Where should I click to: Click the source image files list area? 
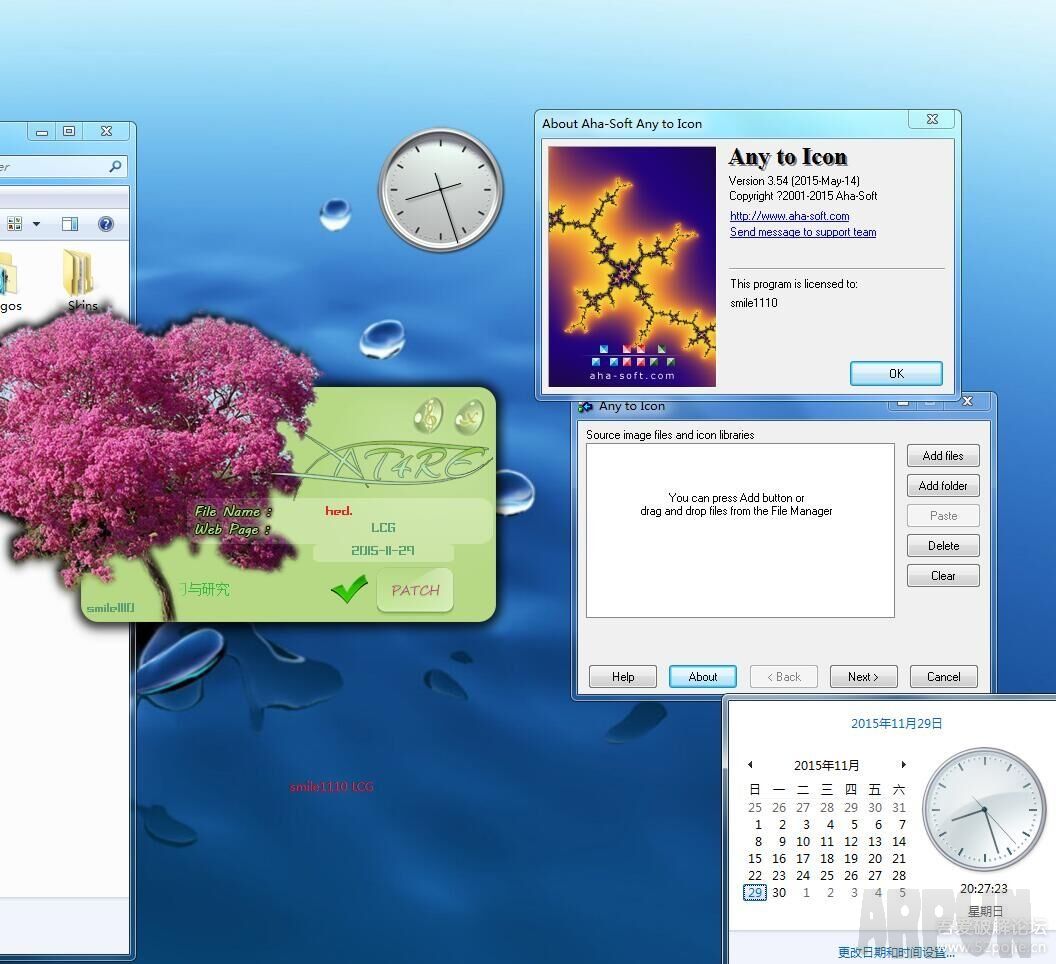click(740, 530)
